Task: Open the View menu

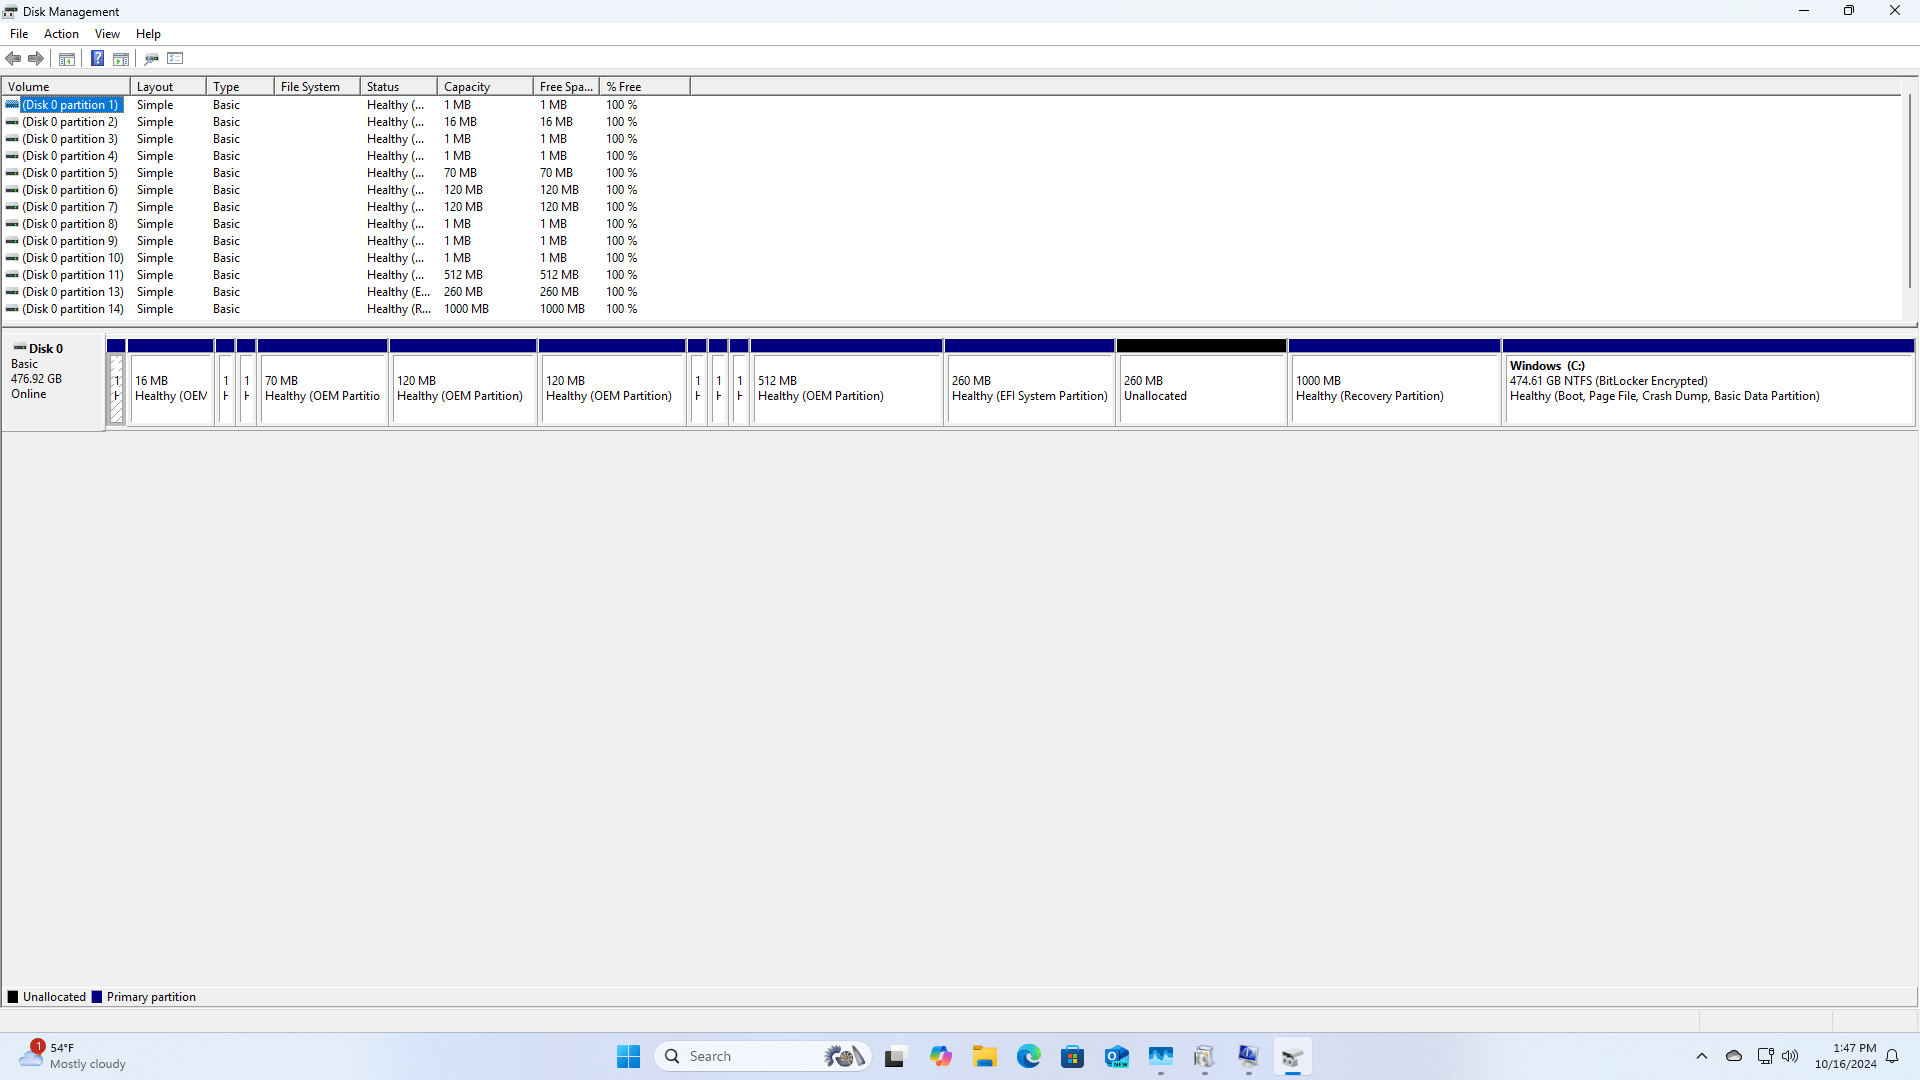Action: [x=107, y=34]
